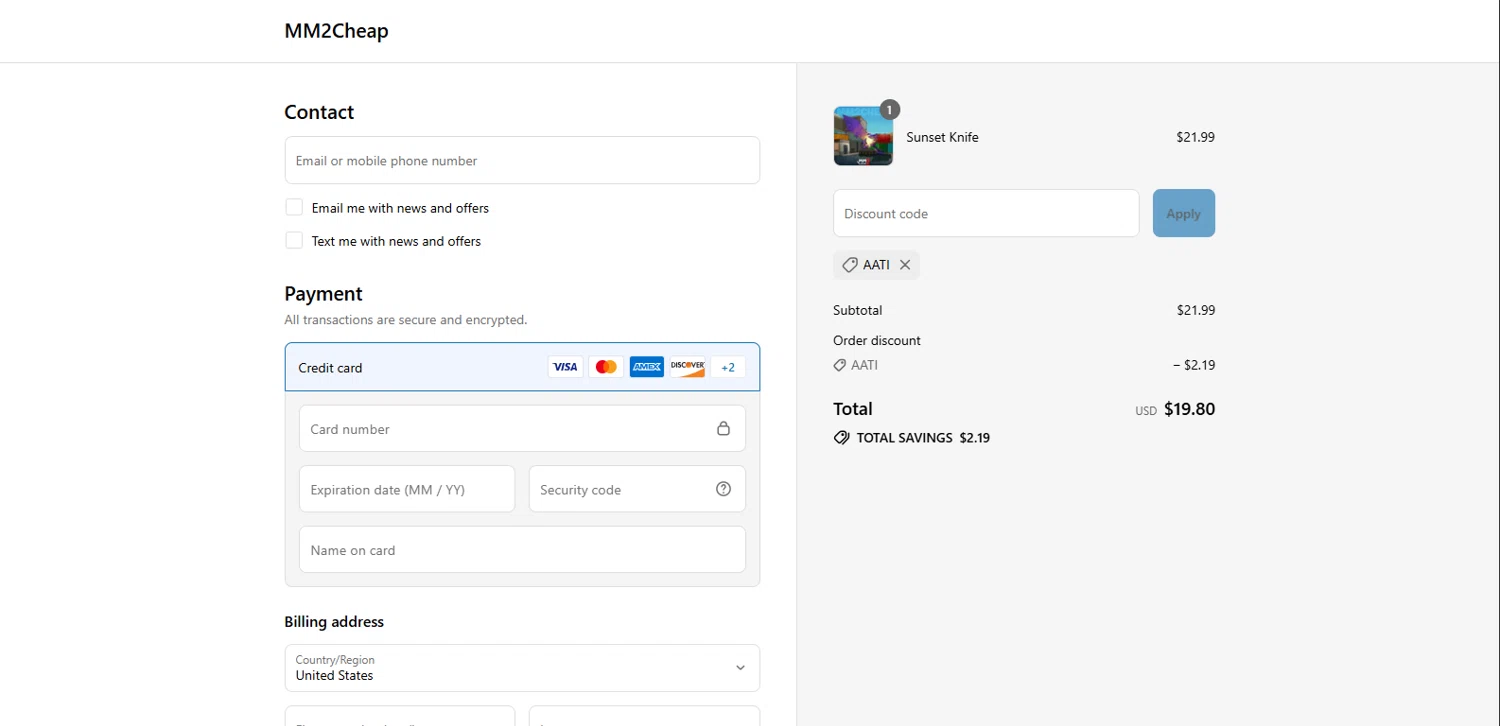Image resolution: width=1500 pixels, height=726 pixels.
Task: Focus the Card number field
Action: point(522,428)
